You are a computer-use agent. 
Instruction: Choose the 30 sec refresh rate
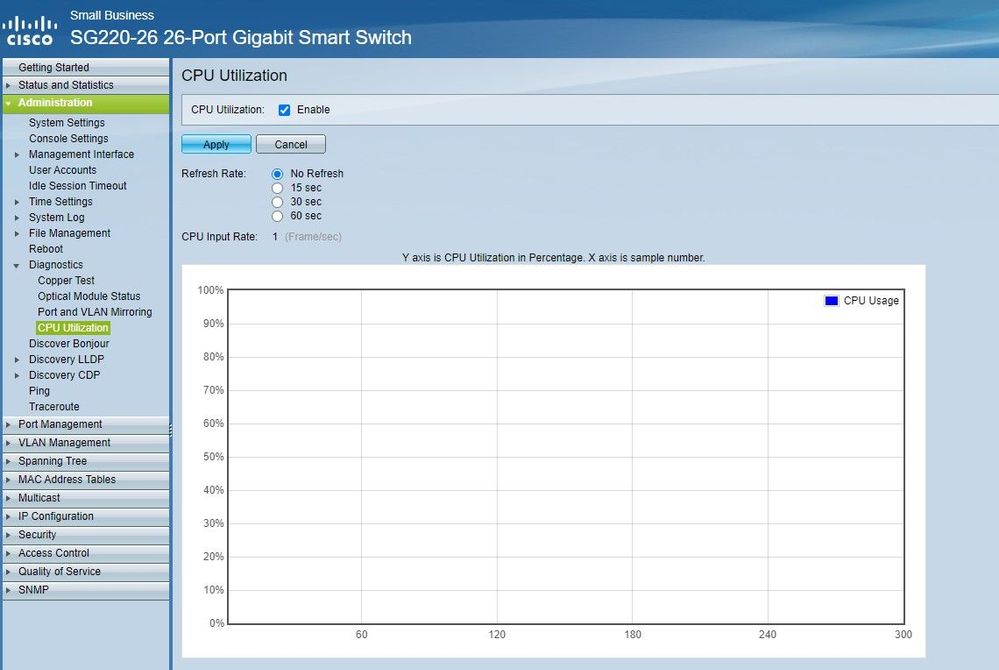277,202
